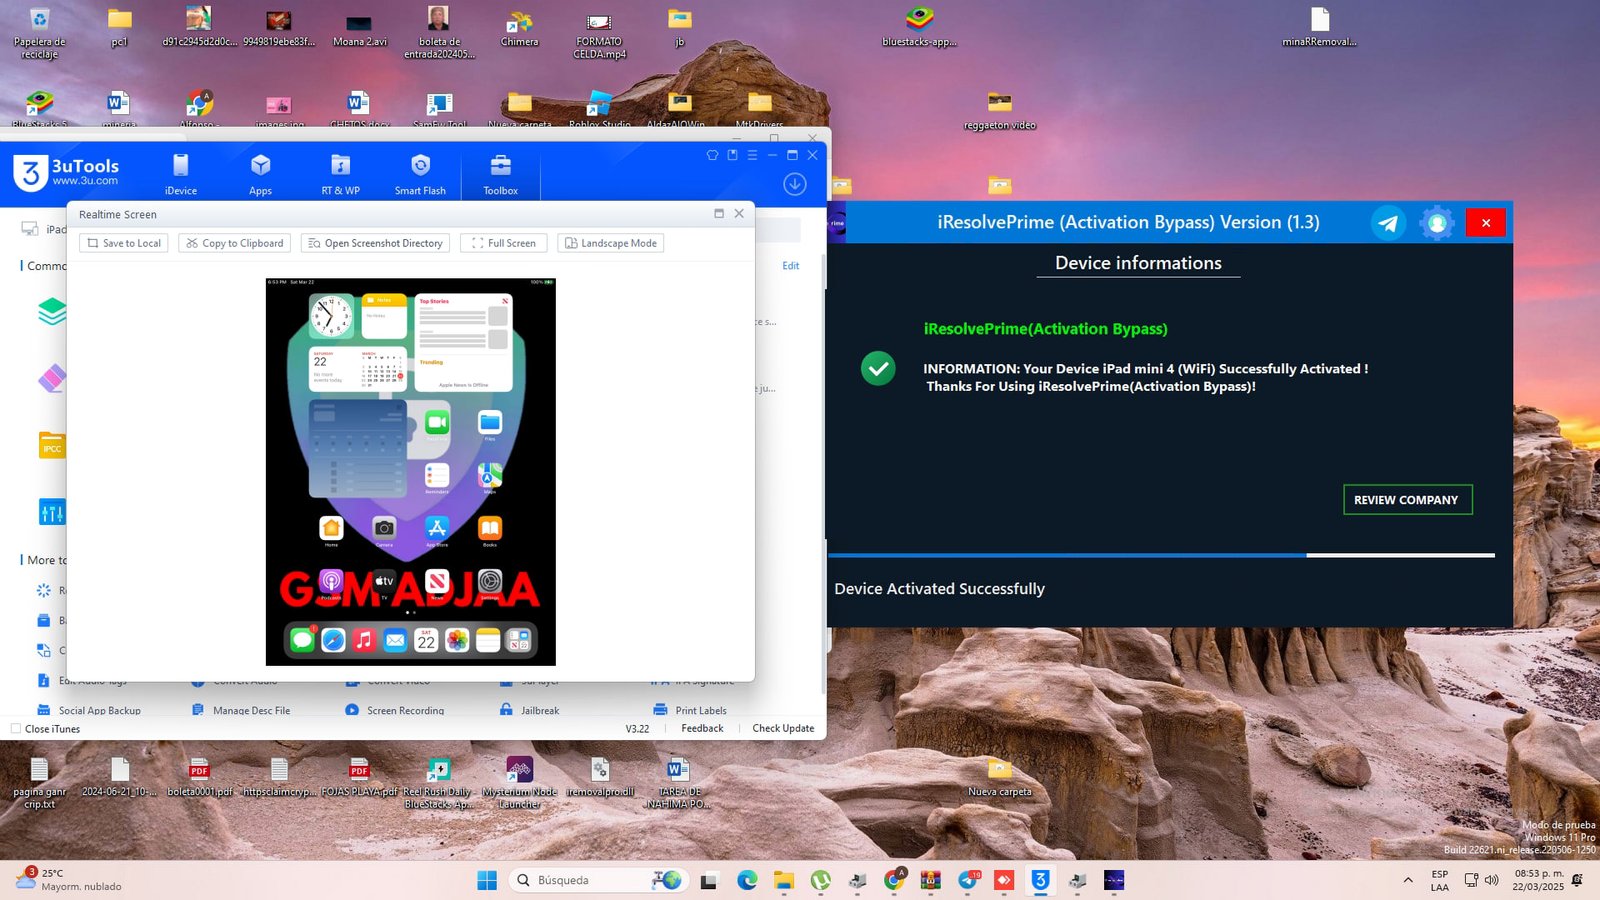This screenshot has width=1600, height=900.
Task: Open Social App Backup tool
Action: point(89,710)
